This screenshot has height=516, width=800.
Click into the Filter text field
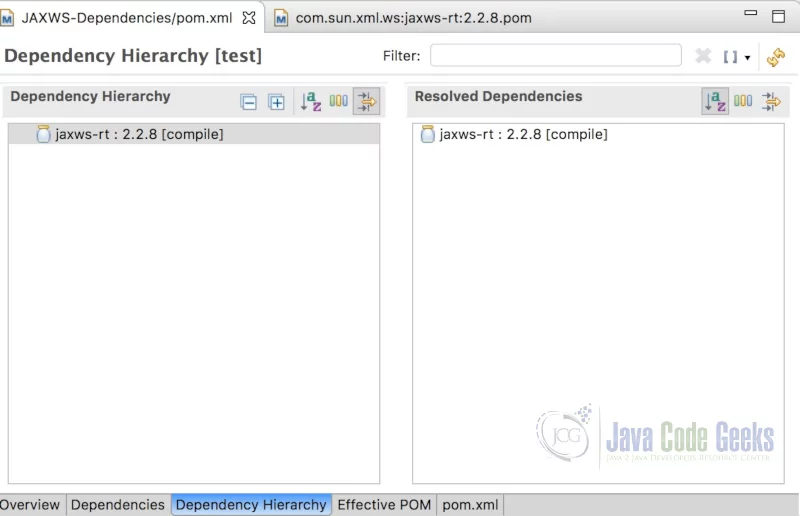pyautogui.click(x=556, y=55)
